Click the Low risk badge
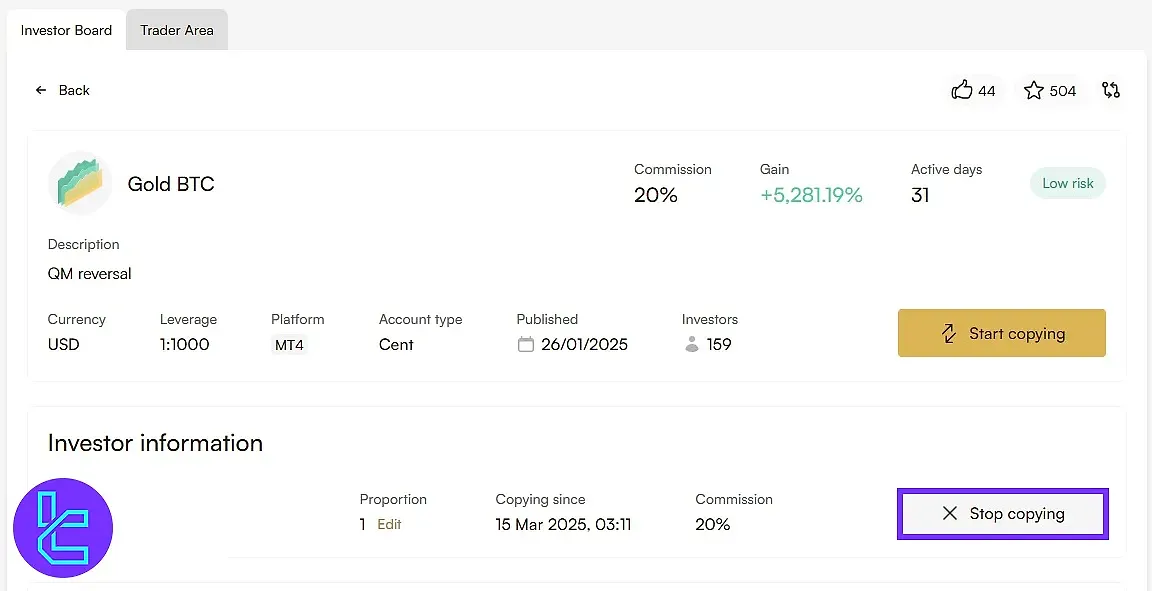Screen dimensions: 1152x591 (x=1067, y=183)
